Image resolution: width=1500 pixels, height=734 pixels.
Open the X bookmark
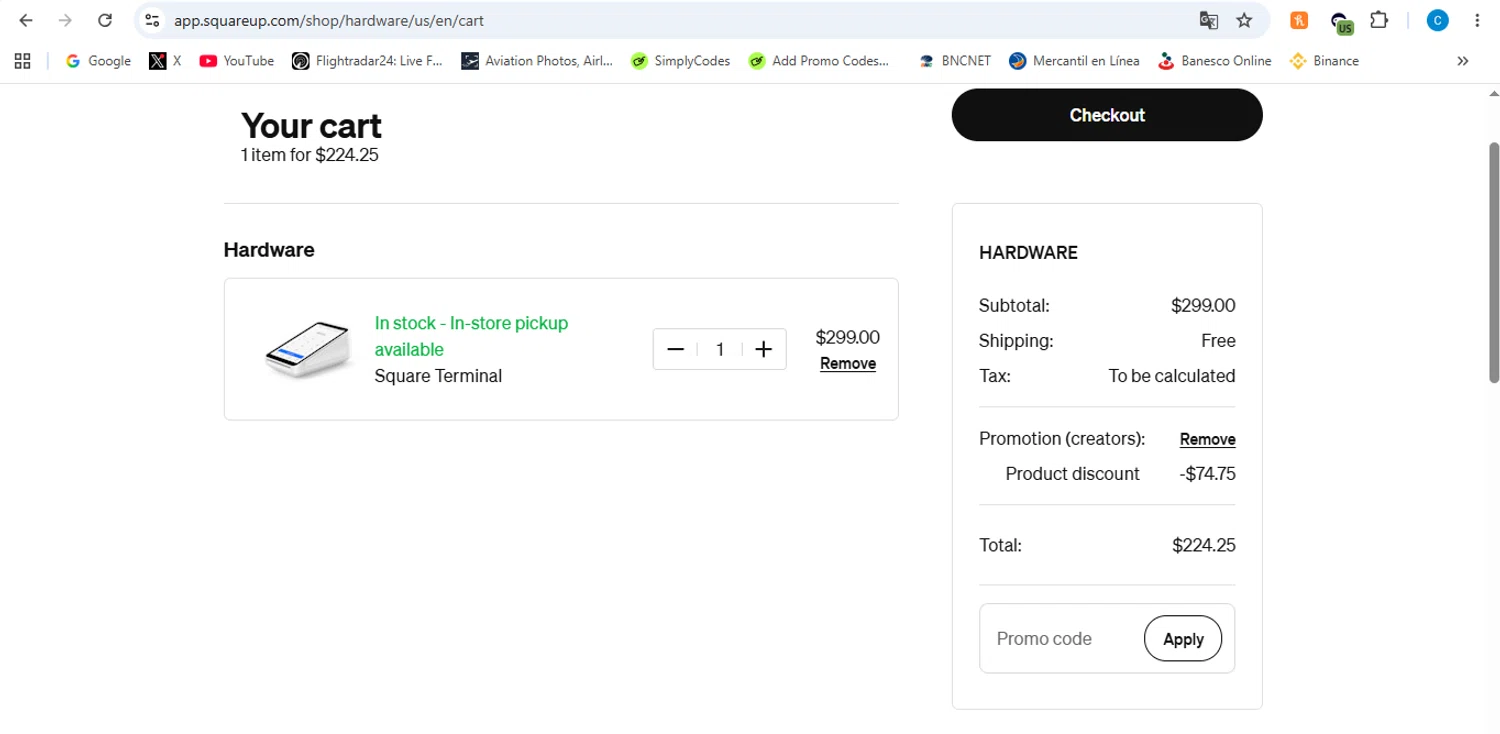pyautogui.click(x=165, y=61)
